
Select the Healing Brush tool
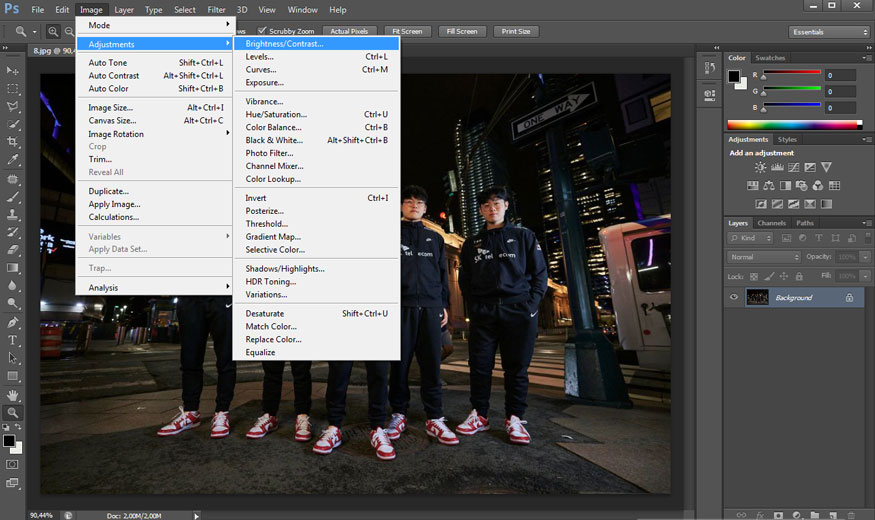coord(12,179)
